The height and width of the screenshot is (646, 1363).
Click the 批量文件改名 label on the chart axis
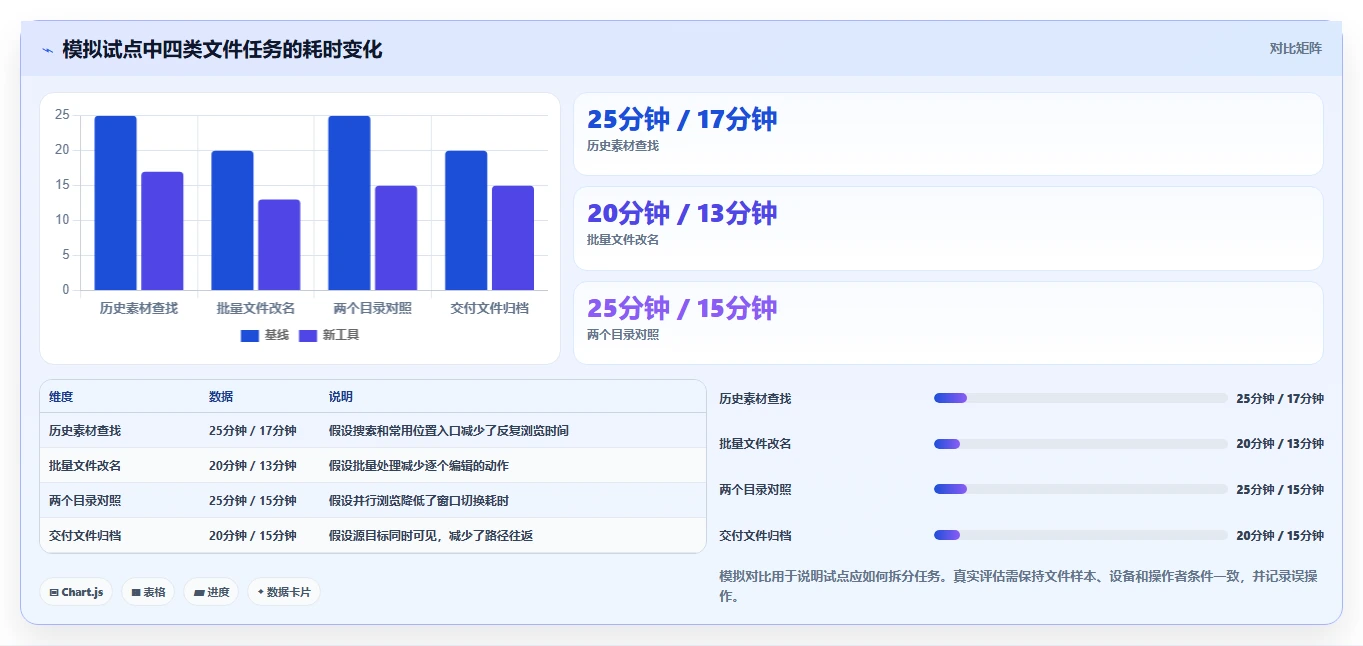256,308
